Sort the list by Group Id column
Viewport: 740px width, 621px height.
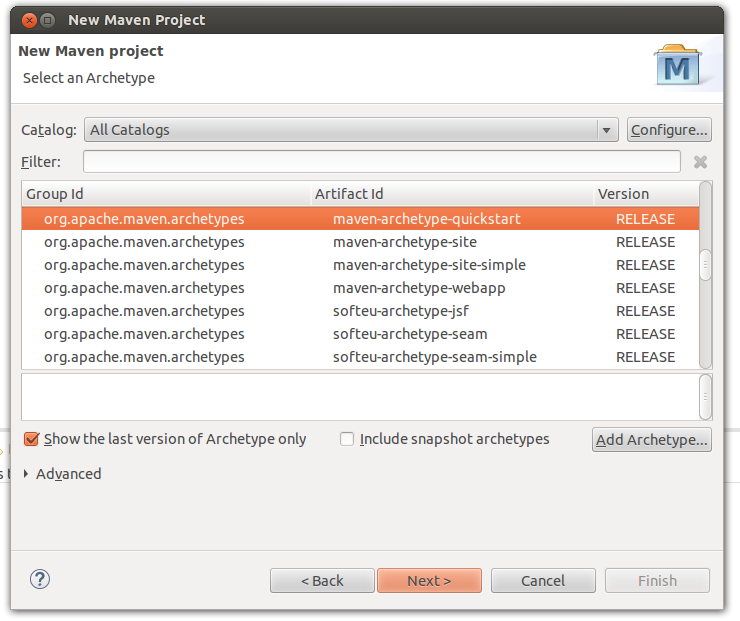tap(166, 194)
